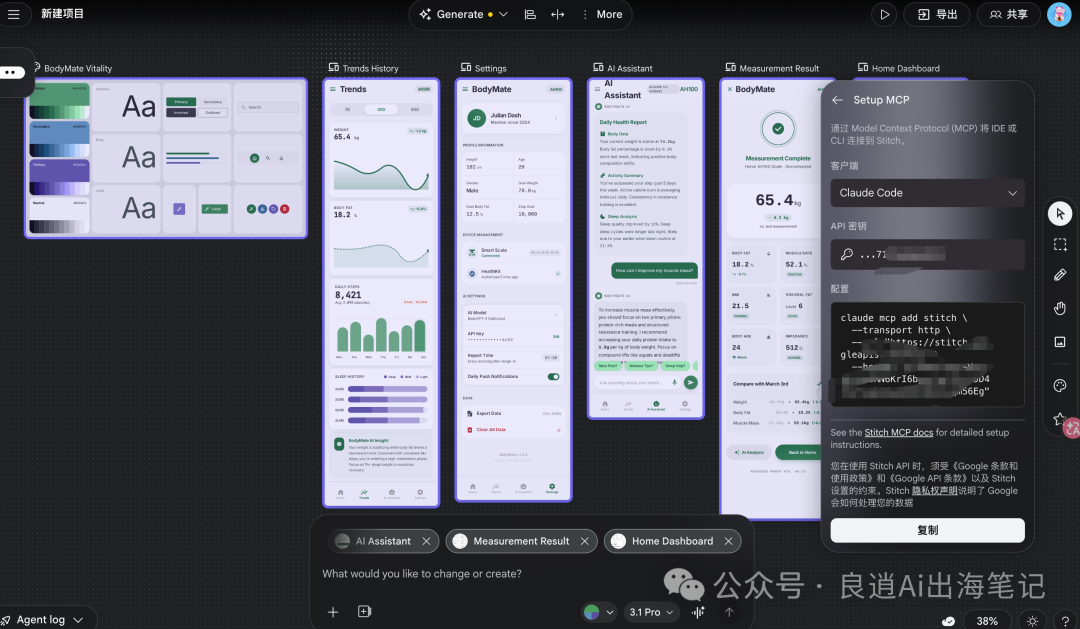Image resolution: width=1080 pixels, height=629 pixels.
Task: Go back from Setup MCP panel
Action: coord(837,100)
